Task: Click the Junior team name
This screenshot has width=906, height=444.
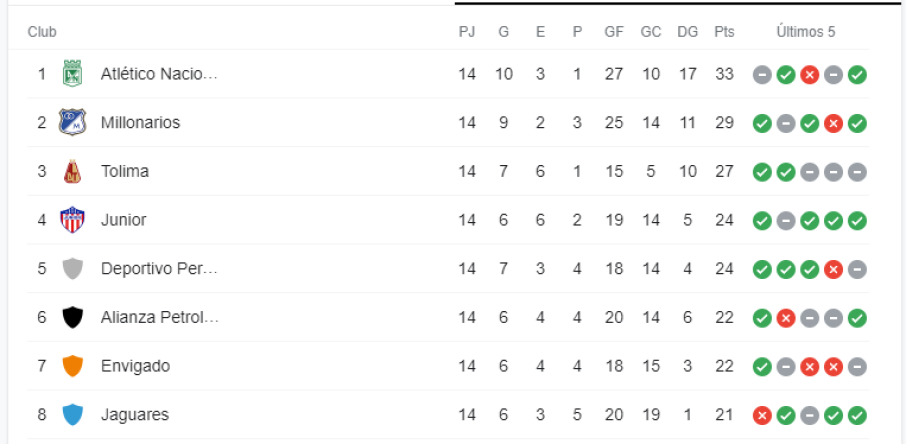Action: pos(124,220)
